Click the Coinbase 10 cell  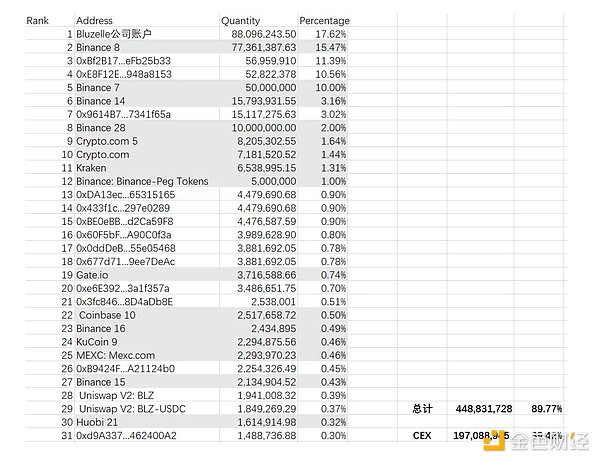(107, 314)
